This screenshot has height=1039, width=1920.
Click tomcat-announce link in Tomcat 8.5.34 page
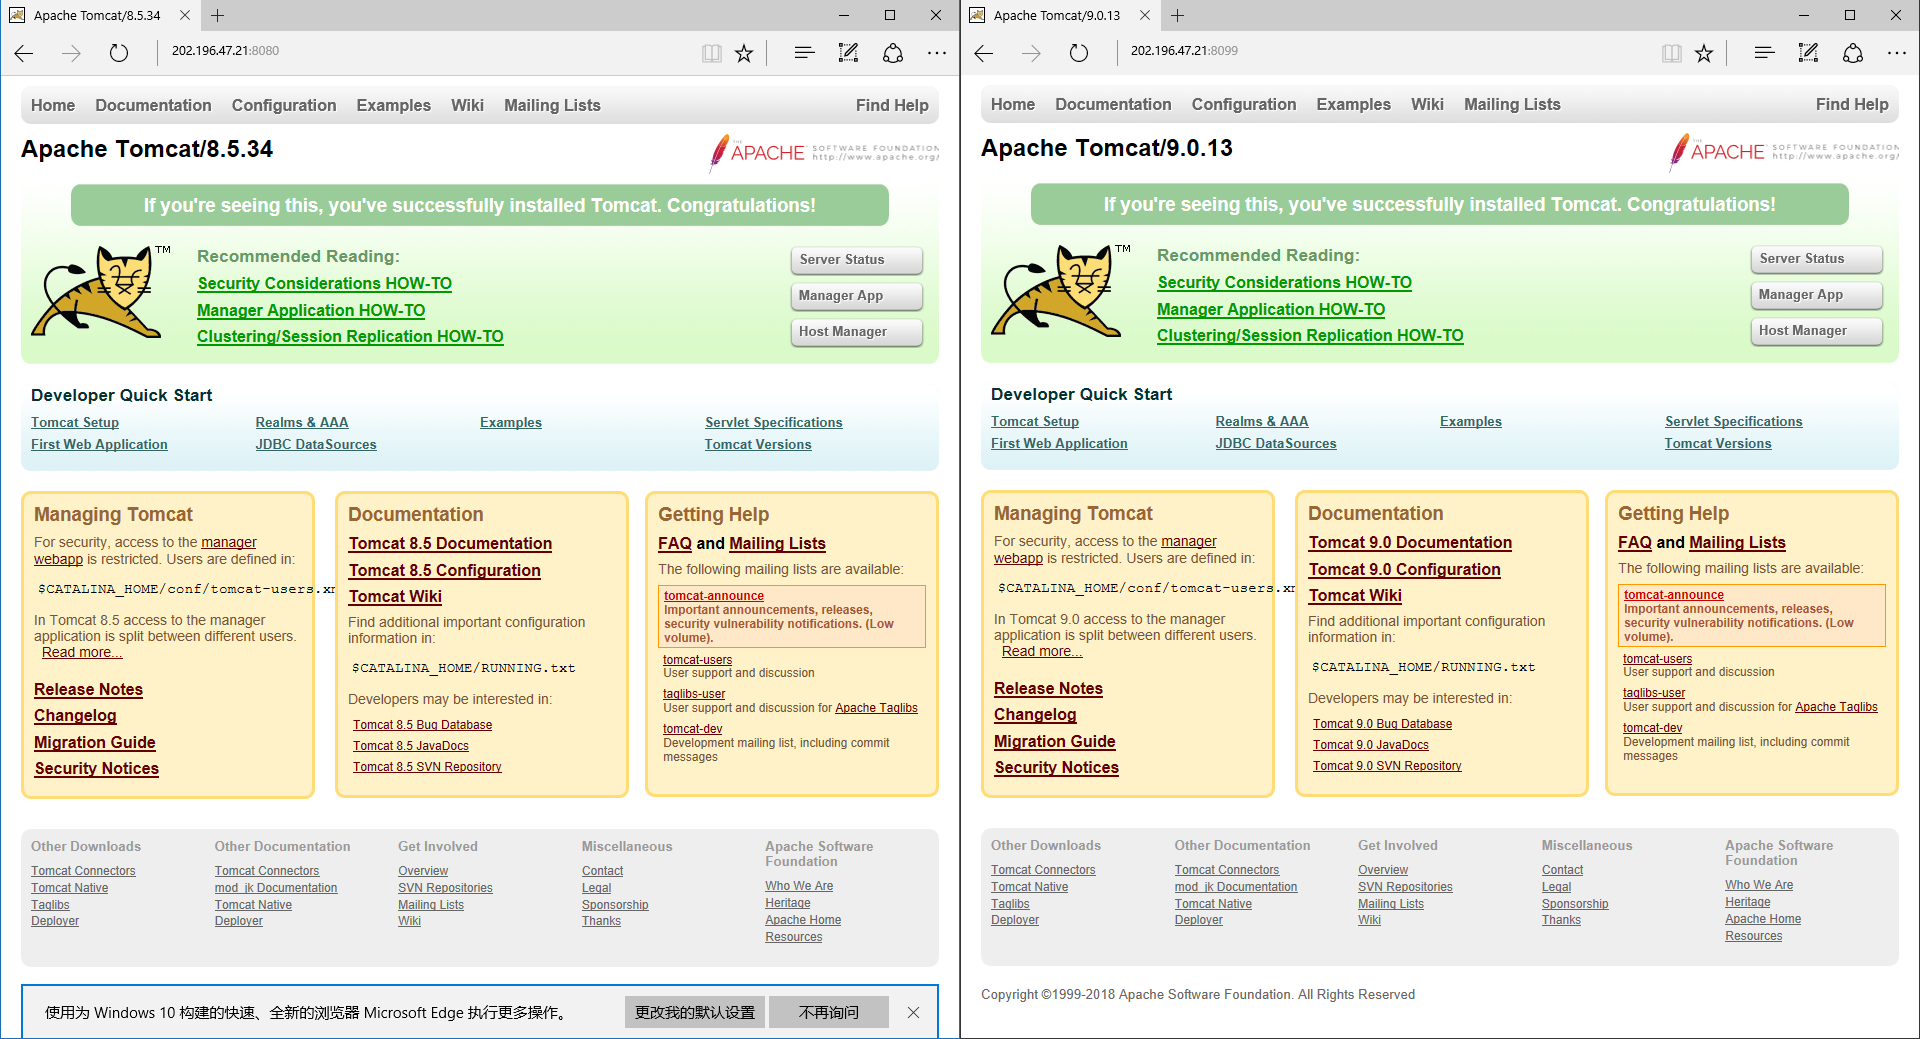(714, 596)
